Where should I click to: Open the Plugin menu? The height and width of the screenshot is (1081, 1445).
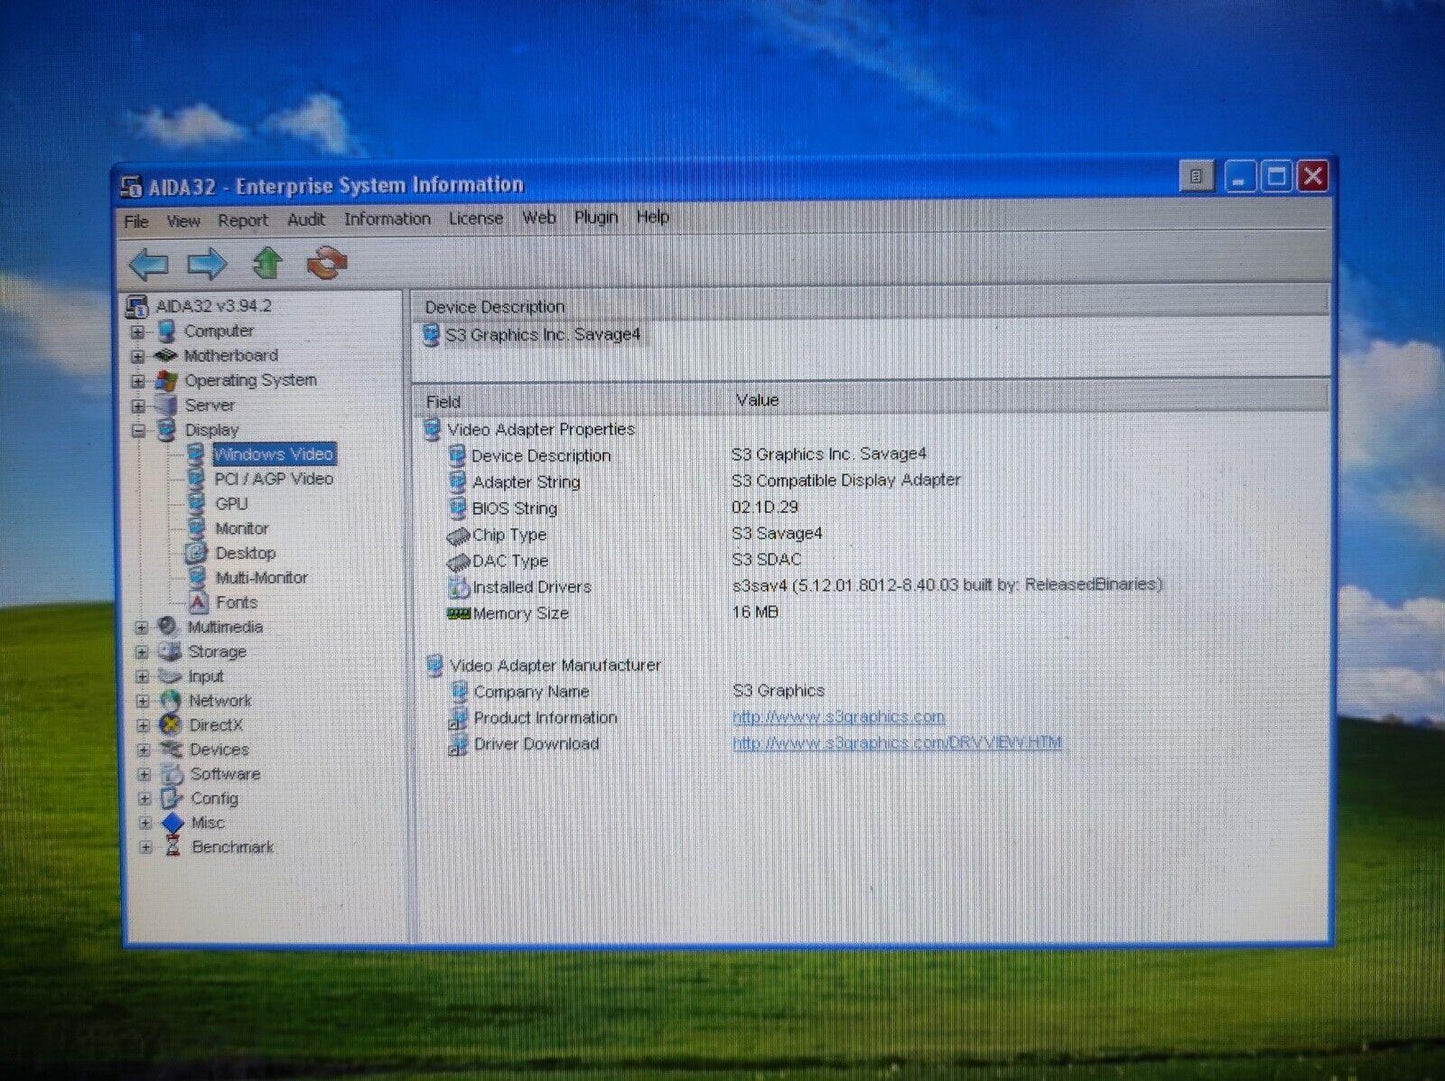[x=595, y=217]
